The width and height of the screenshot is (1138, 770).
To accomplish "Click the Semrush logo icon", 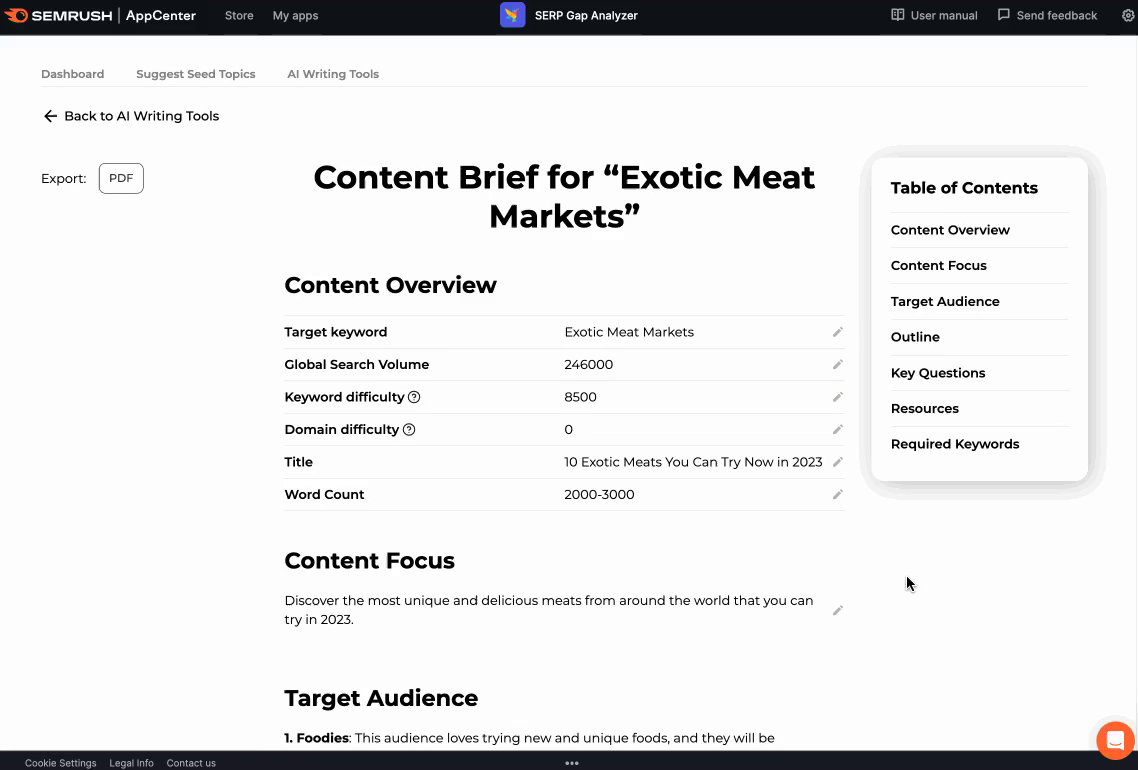I will (x=16, y=15).
